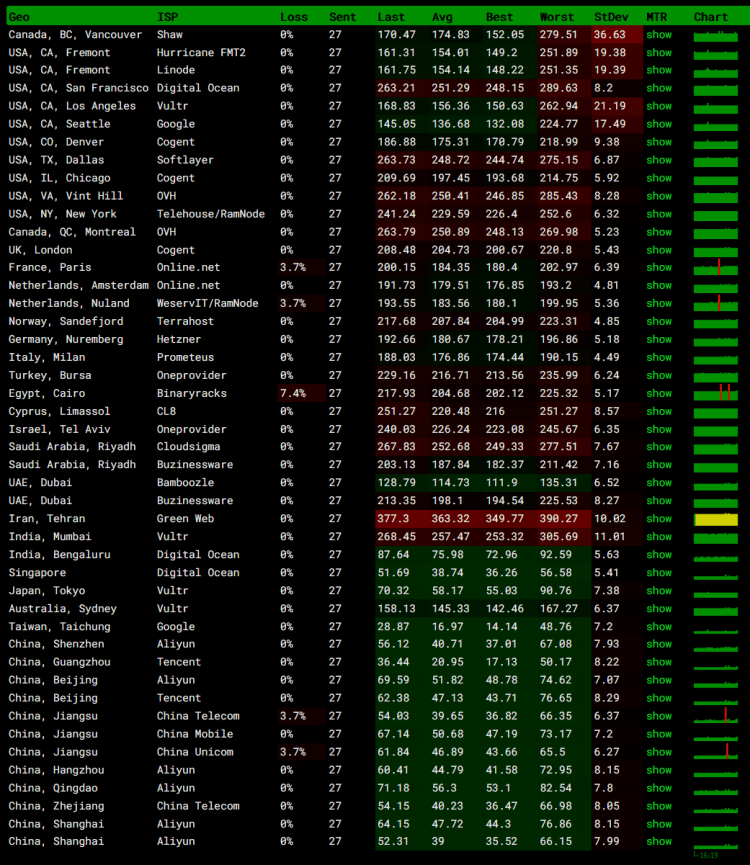This screenshot has height=865, width=750.
Task: Click the Loss column header
Action: (x=294, y=17)
